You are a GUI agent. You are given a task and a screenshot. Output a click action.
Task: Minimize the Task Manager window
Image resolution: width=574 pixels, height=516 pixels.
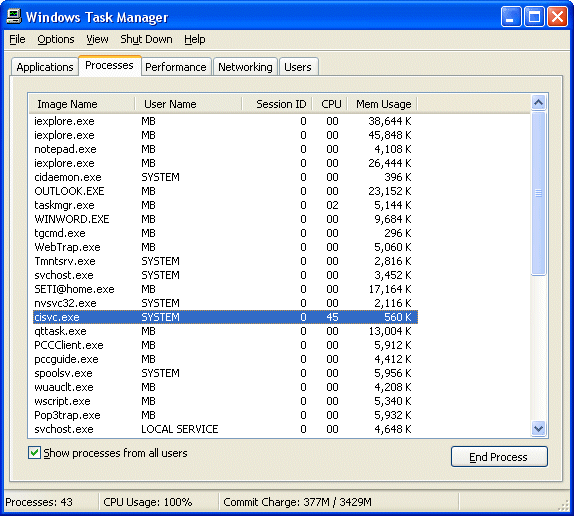coord(511,17)
